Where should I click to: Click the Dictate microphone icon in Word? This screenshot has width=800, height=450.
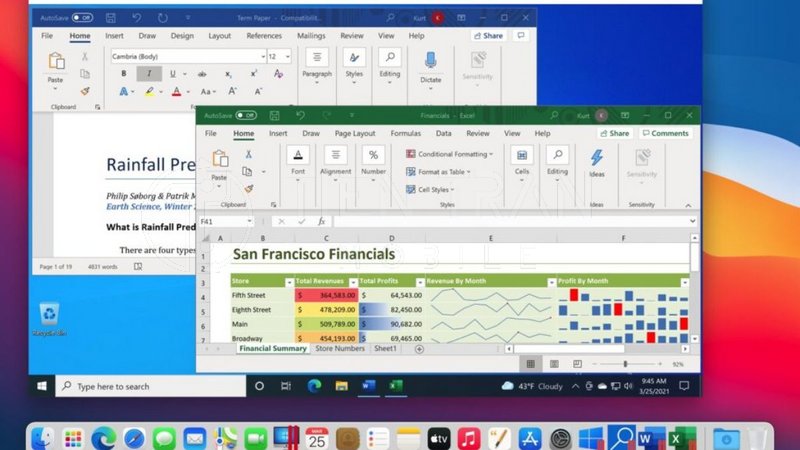click(x=431, y=63)
